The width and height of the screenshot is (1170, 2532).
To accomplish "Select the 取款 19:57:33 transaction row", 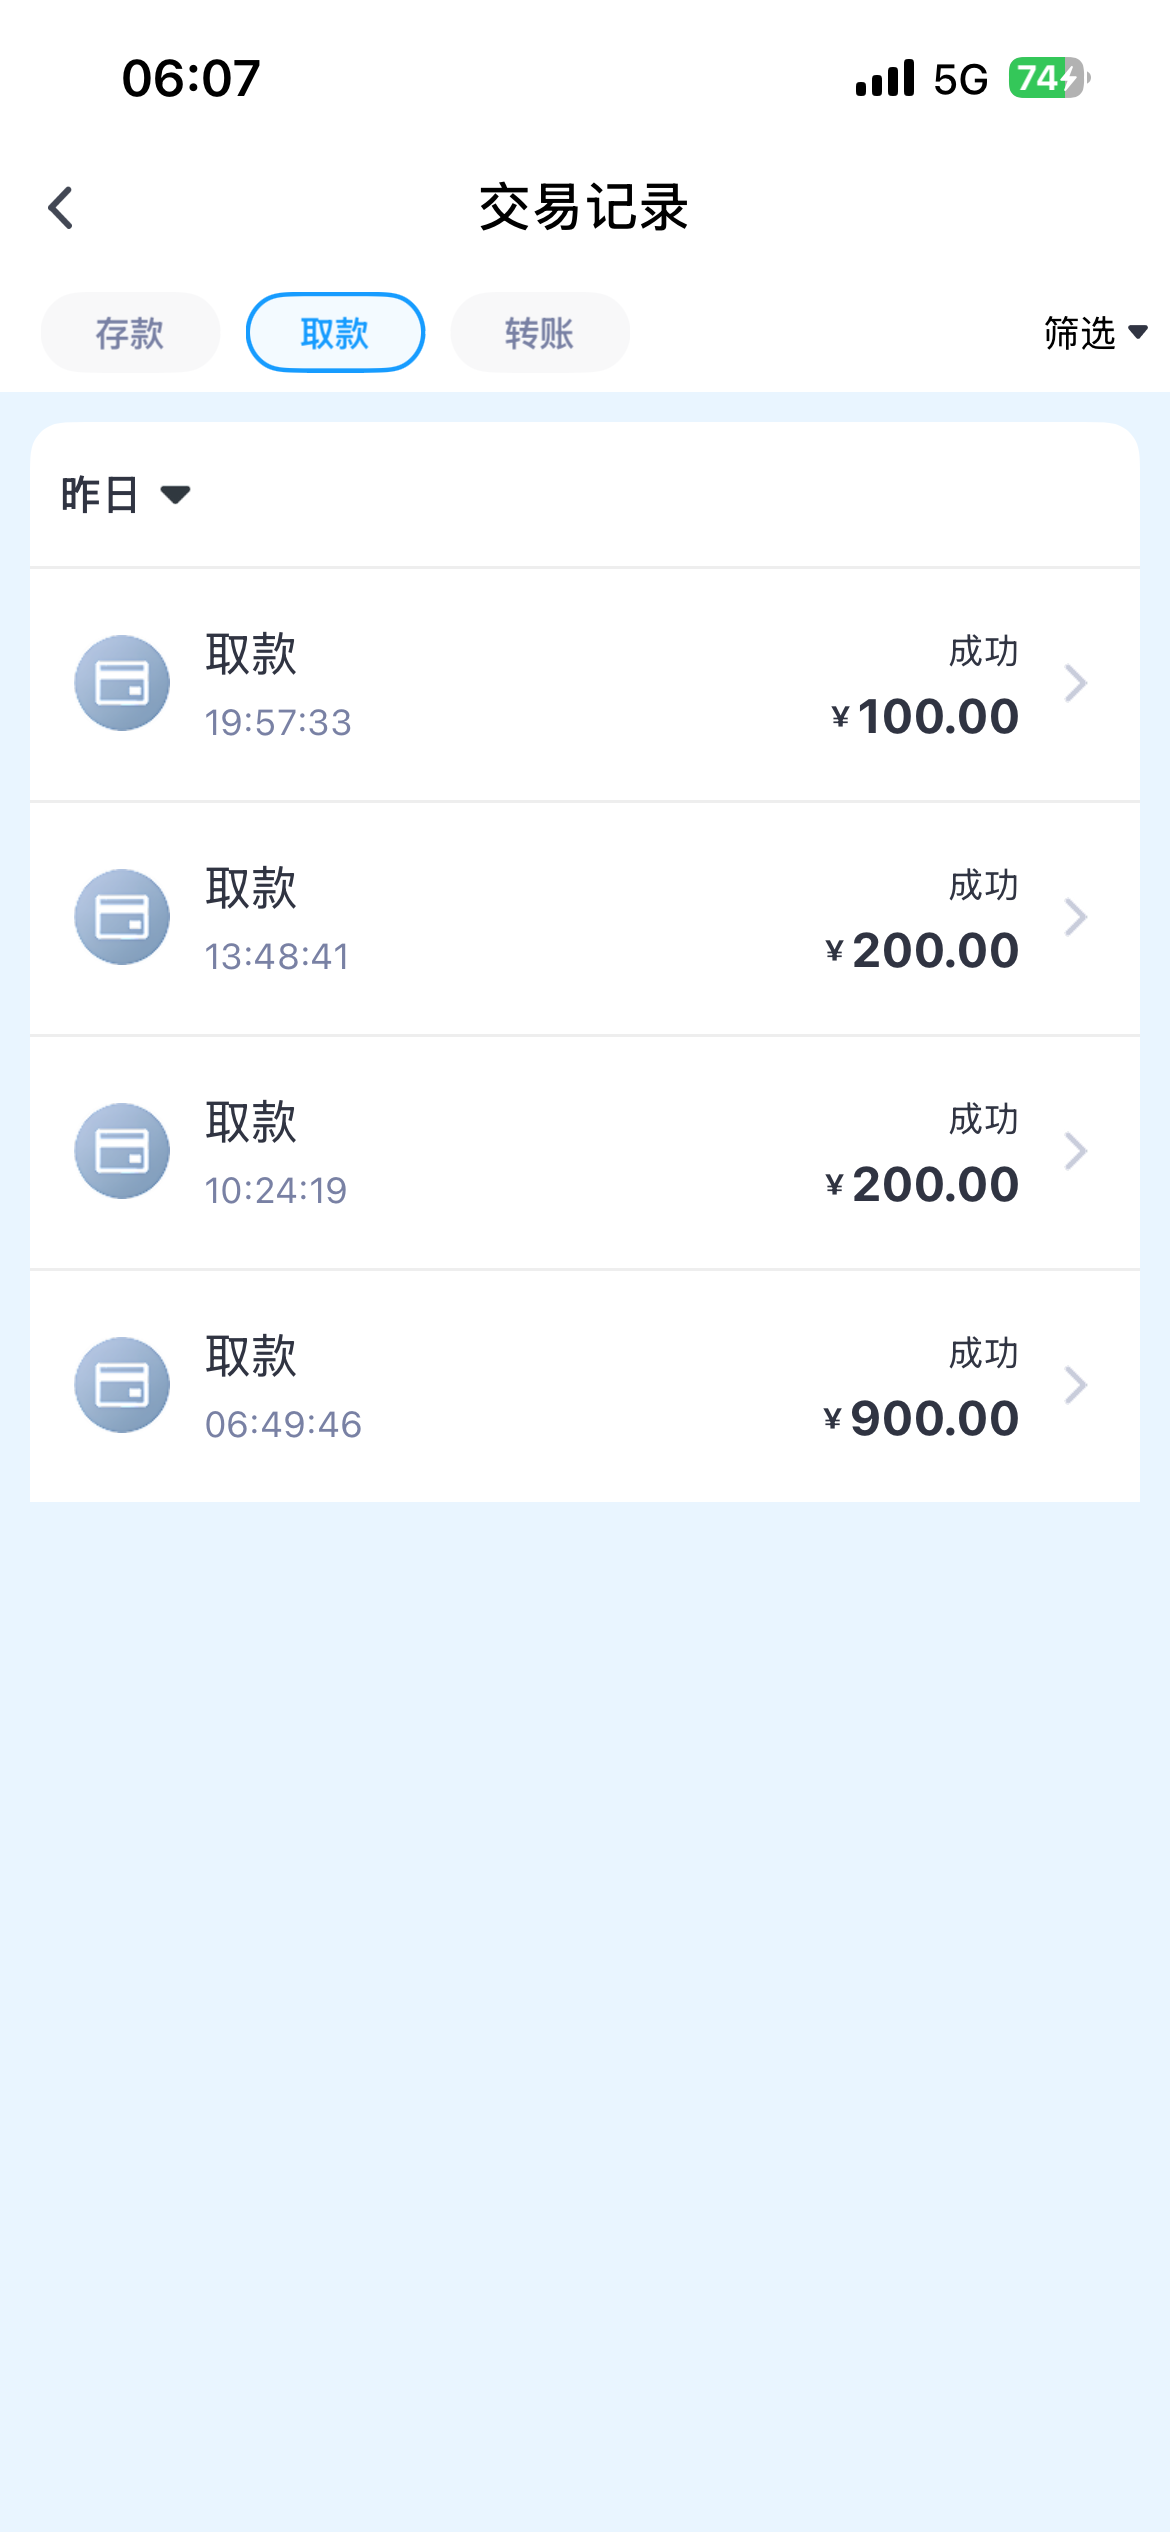I will coord(585,684).
